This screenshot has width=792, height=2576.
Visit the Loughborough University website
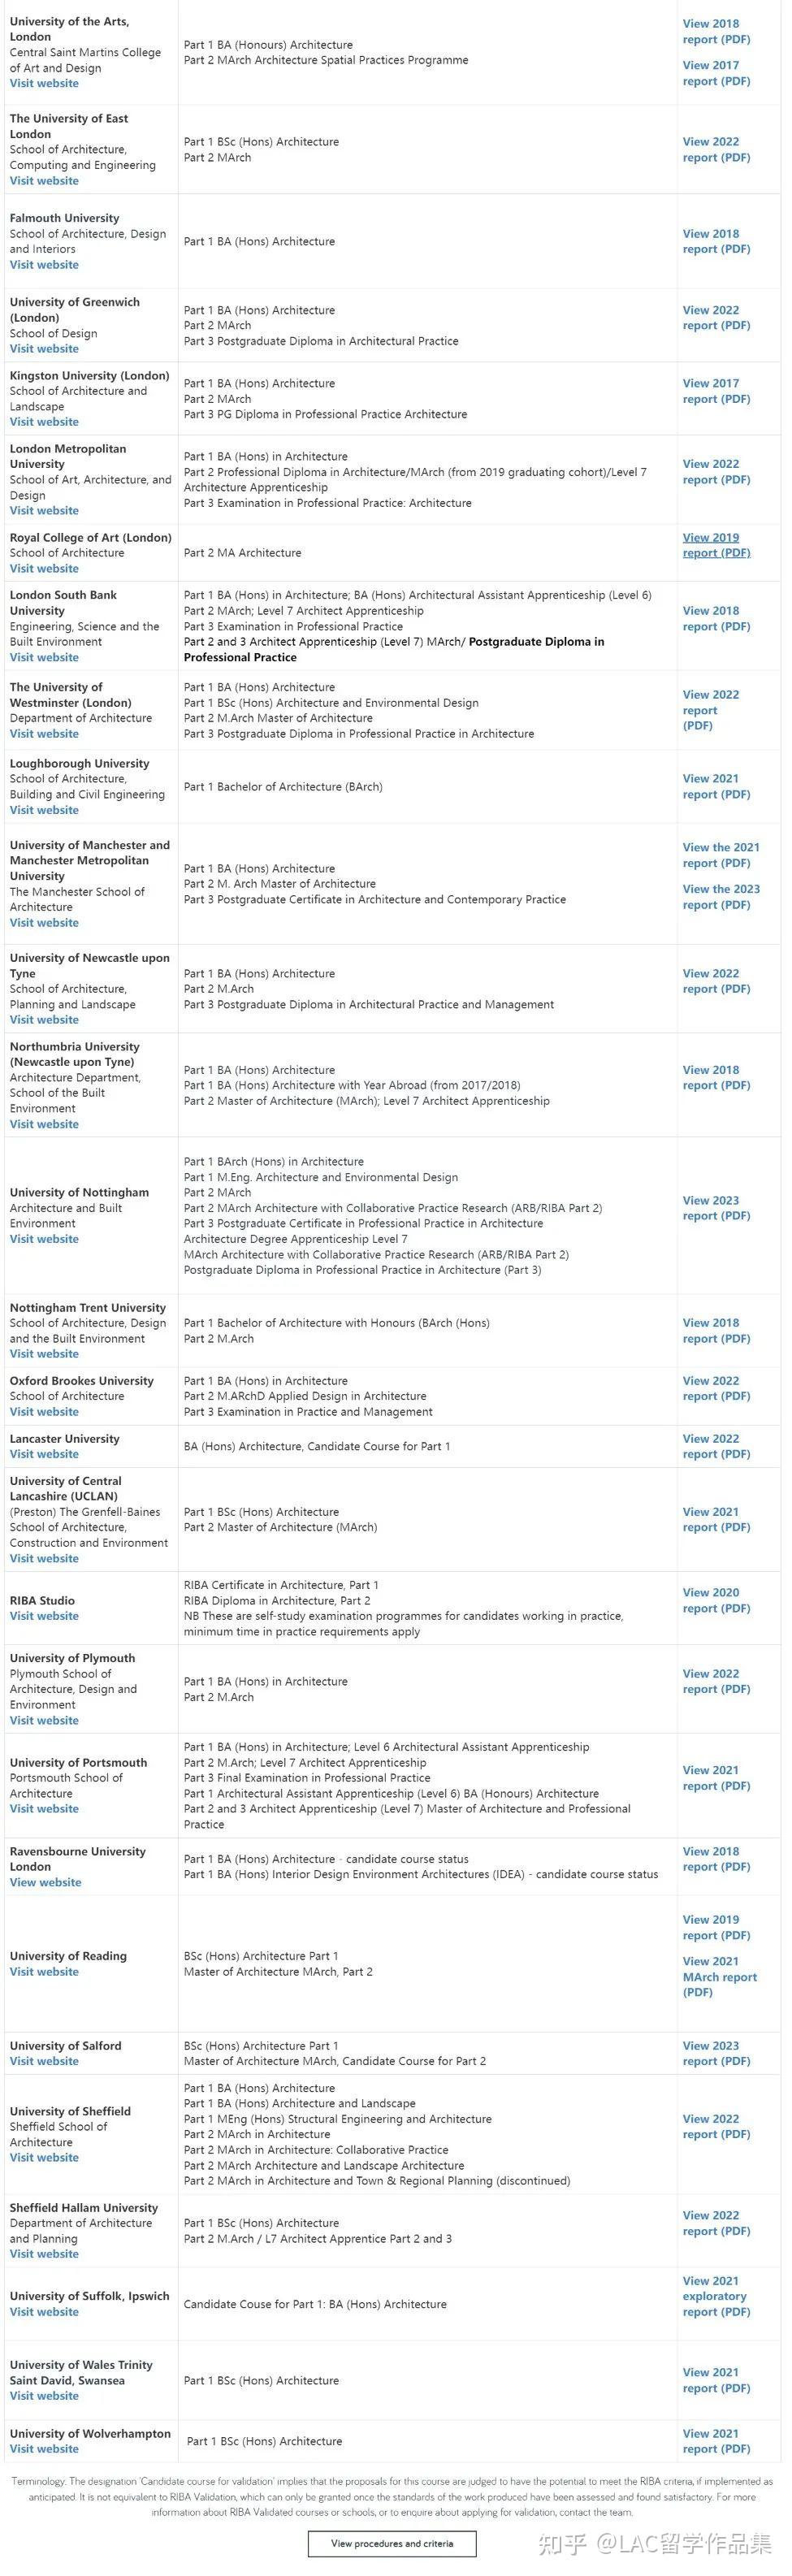pyautogui.click(x=44, y=810)
